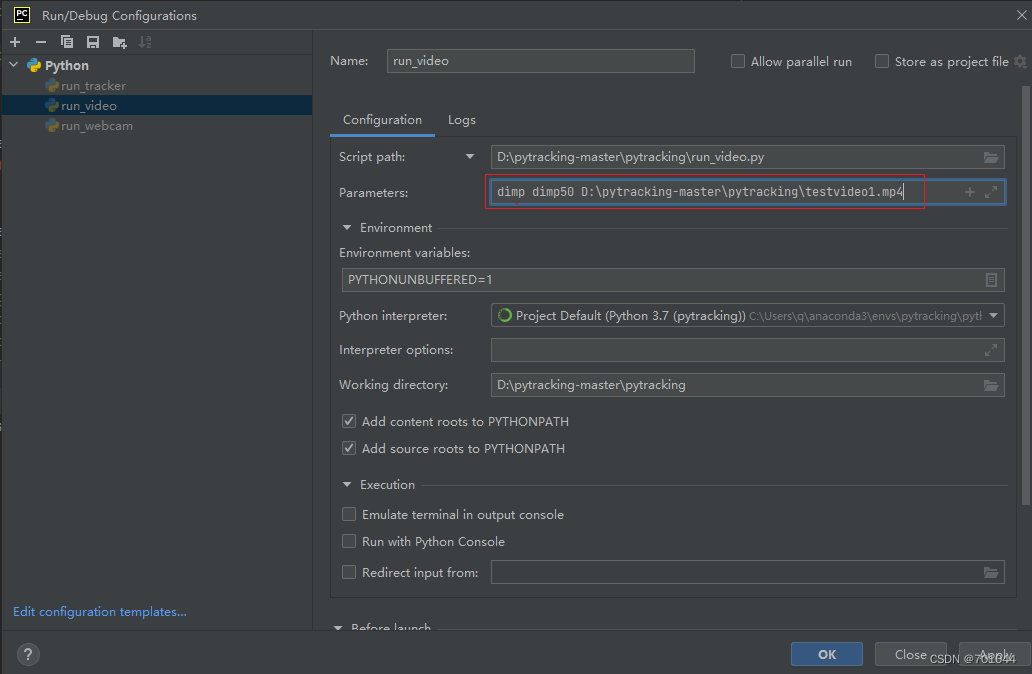
Task: Collapse the Environment section
Action: point(346,227)
